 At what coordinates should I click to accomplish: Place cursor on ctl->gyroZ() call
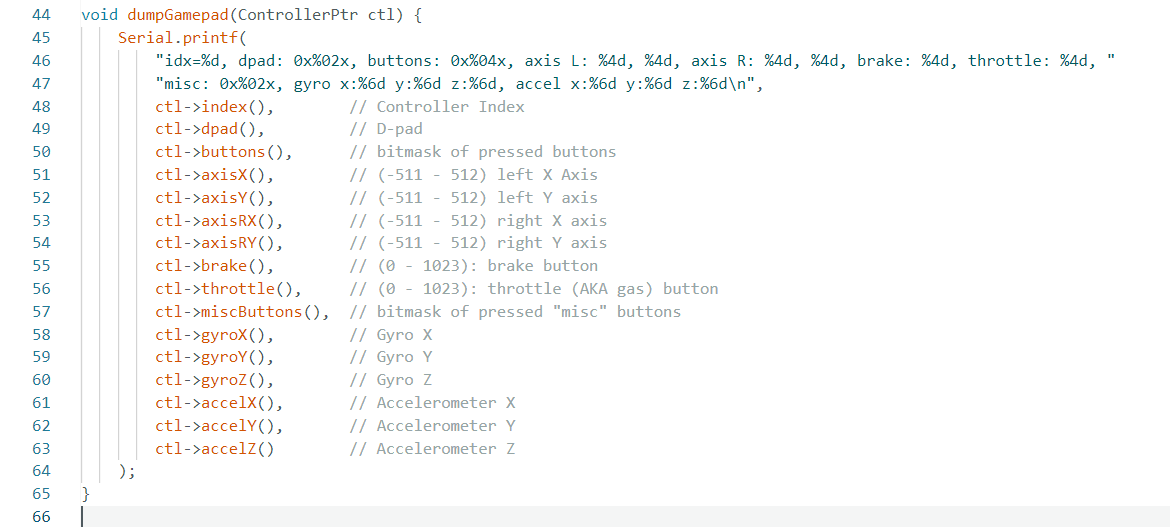pos(214,380)
